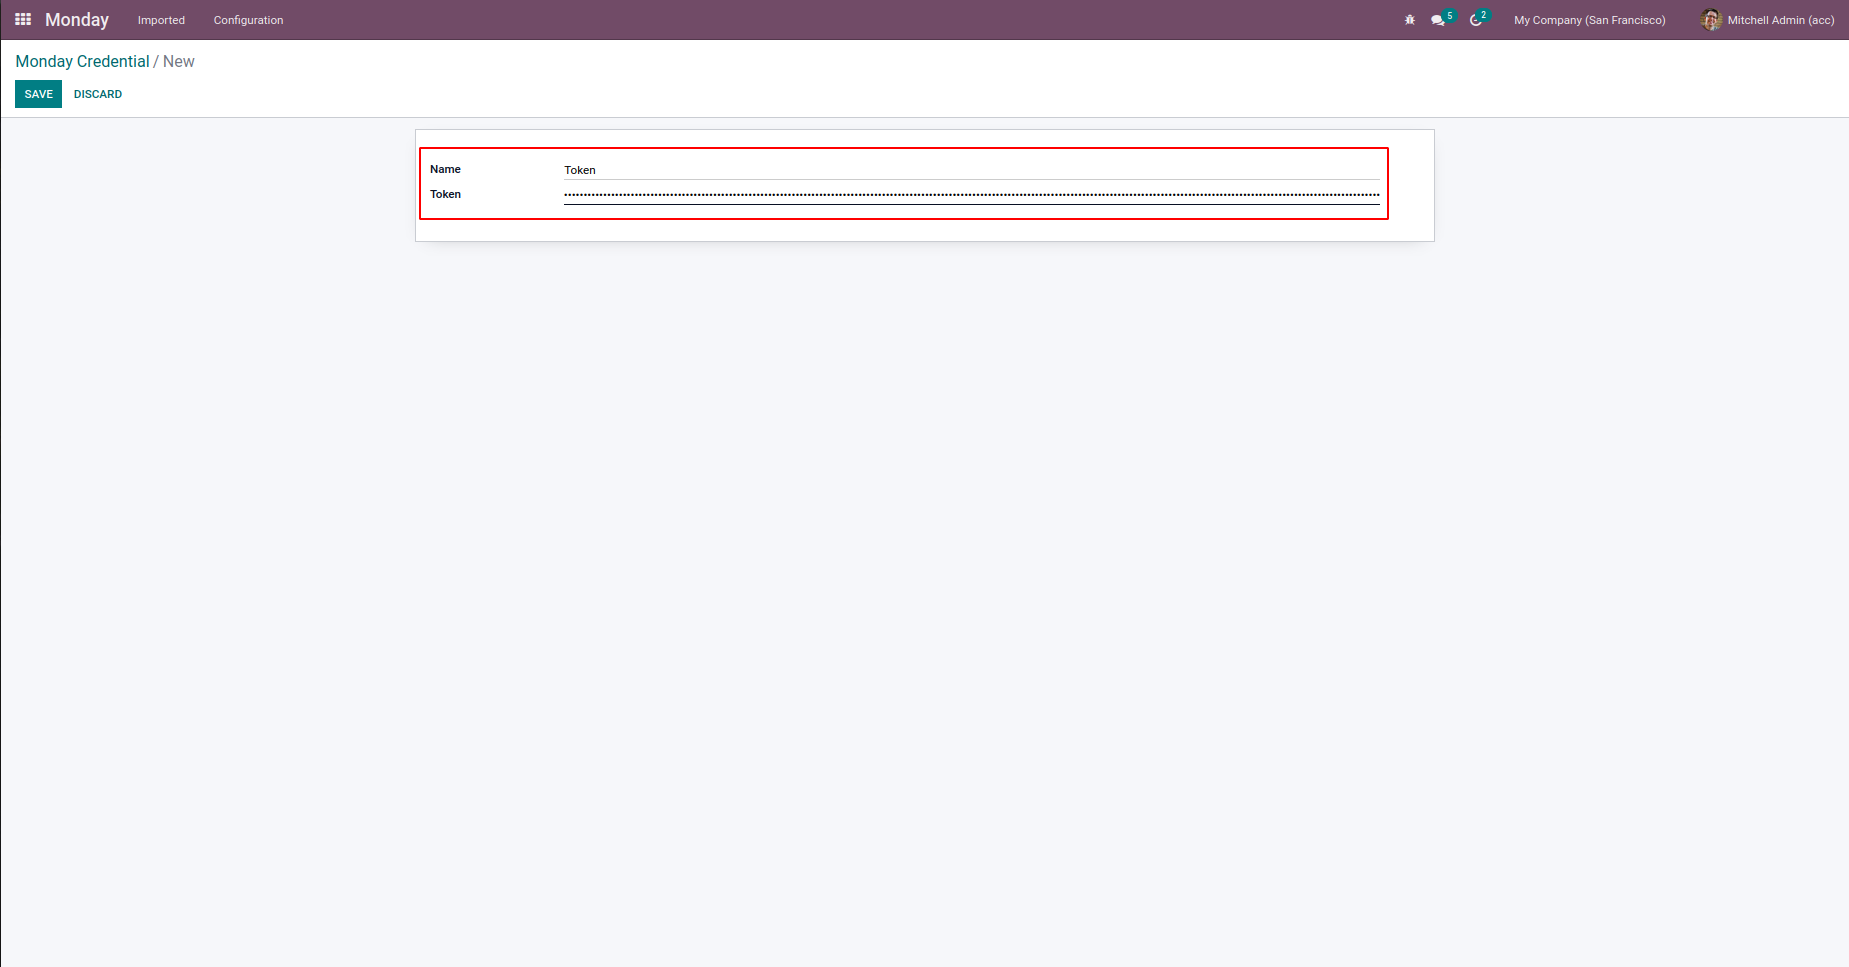1849x967 pixels.
Task: Save the new credential
Action: [x=38, y=94]
